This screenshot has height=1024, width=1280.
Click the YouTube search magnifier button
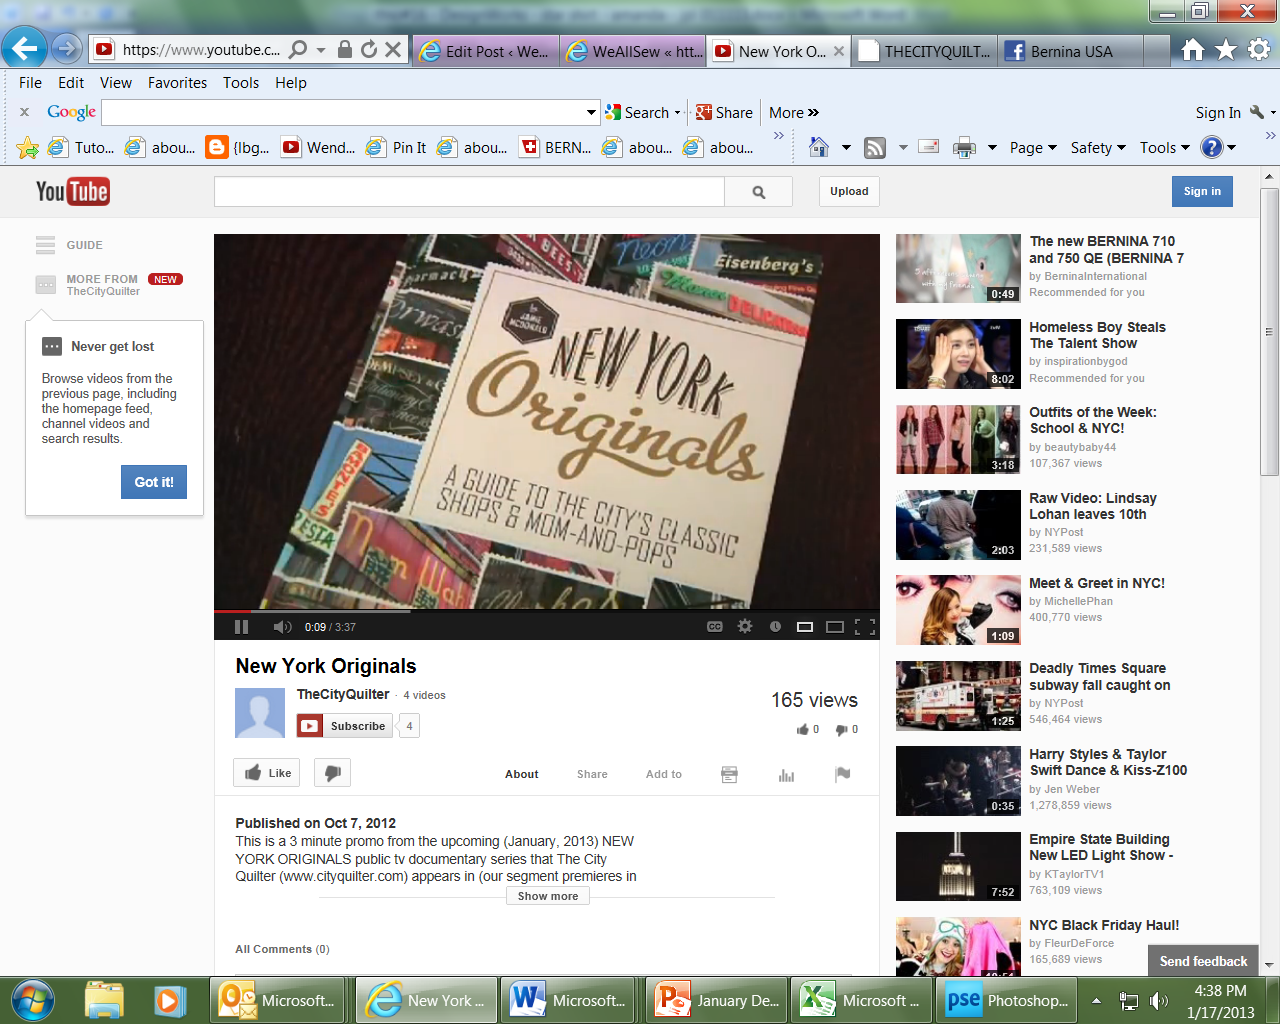point(758,192)
